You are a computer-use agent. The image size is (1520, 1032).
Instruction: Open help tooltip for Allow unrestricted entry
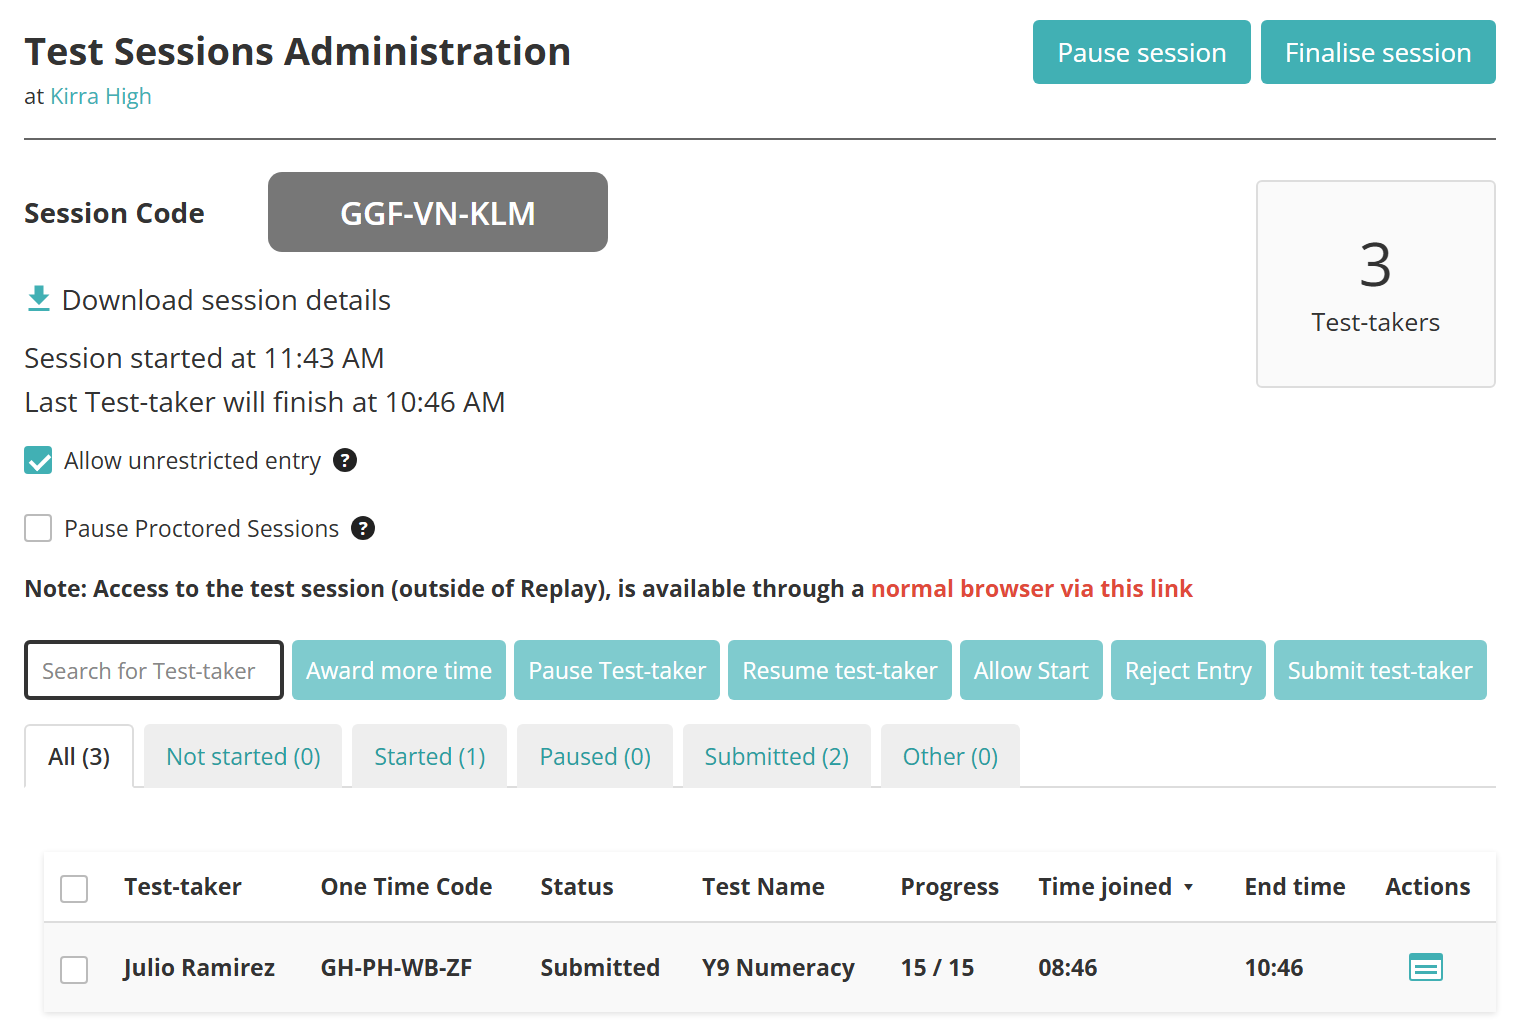point(345,460)
